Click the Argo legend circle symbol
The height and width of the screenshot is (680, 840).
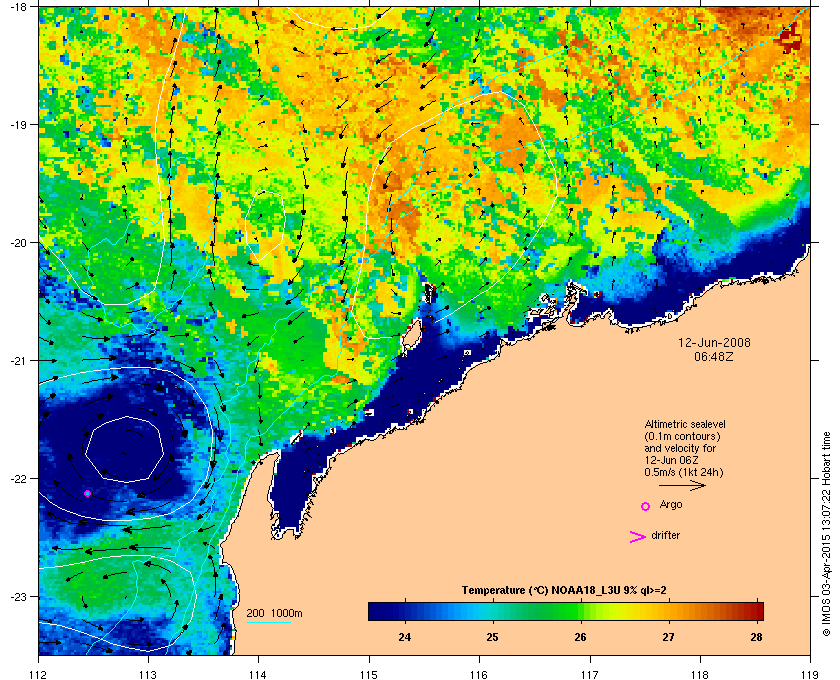coord(646,506)
